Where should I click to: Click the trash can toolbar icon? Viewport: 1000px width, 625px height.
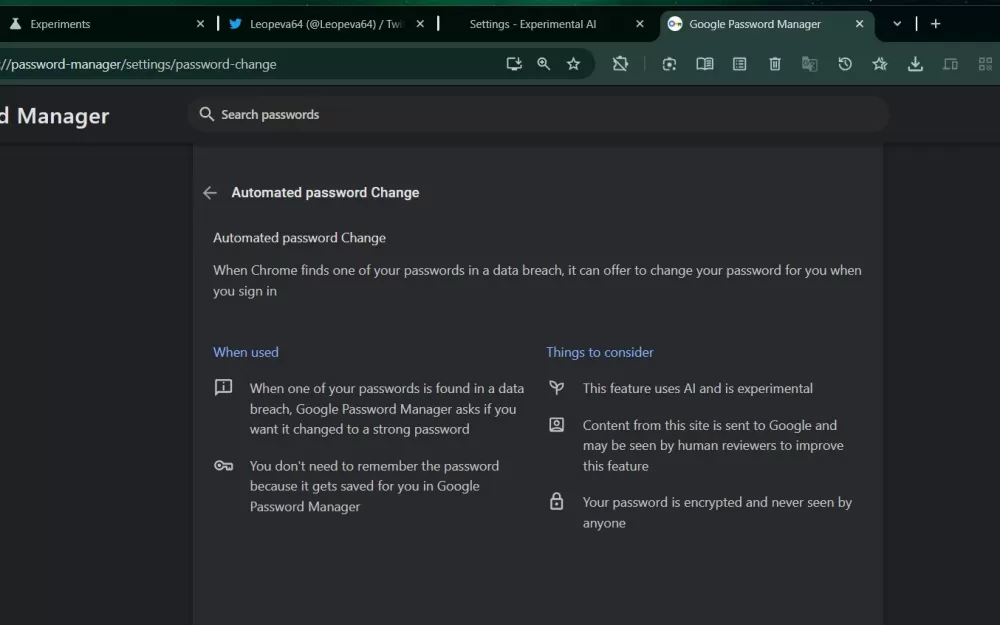[x=775, y=64]
